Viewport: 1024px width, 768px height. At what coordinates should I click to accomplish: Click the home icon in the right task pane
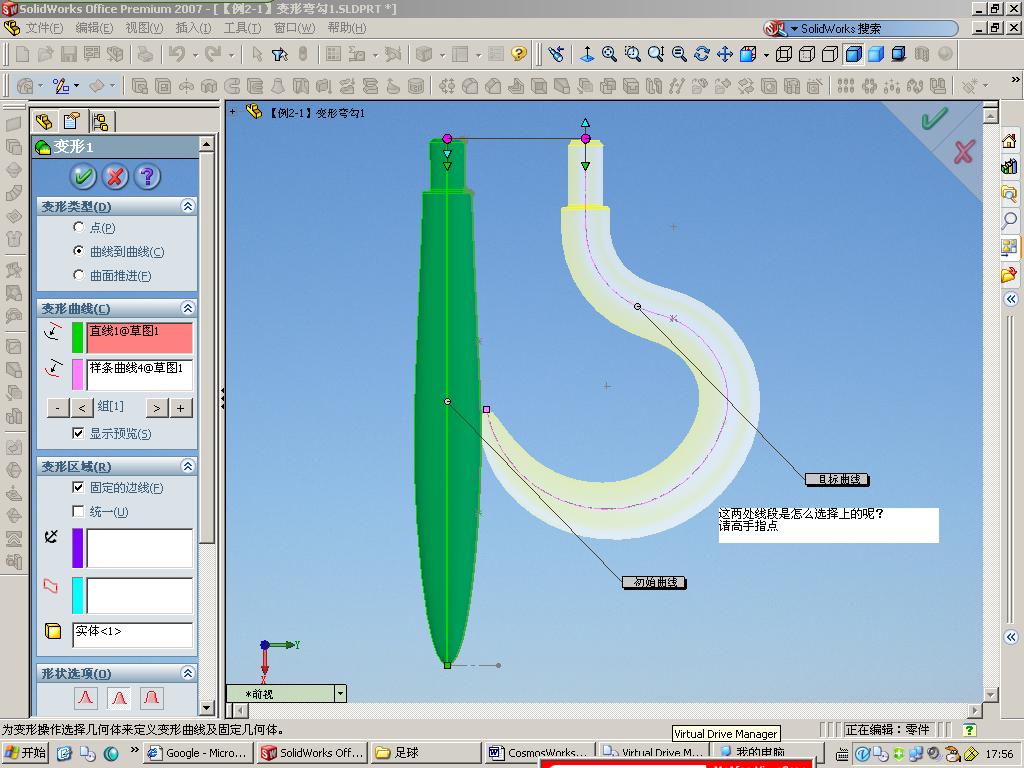click(x=1009, y=140)
